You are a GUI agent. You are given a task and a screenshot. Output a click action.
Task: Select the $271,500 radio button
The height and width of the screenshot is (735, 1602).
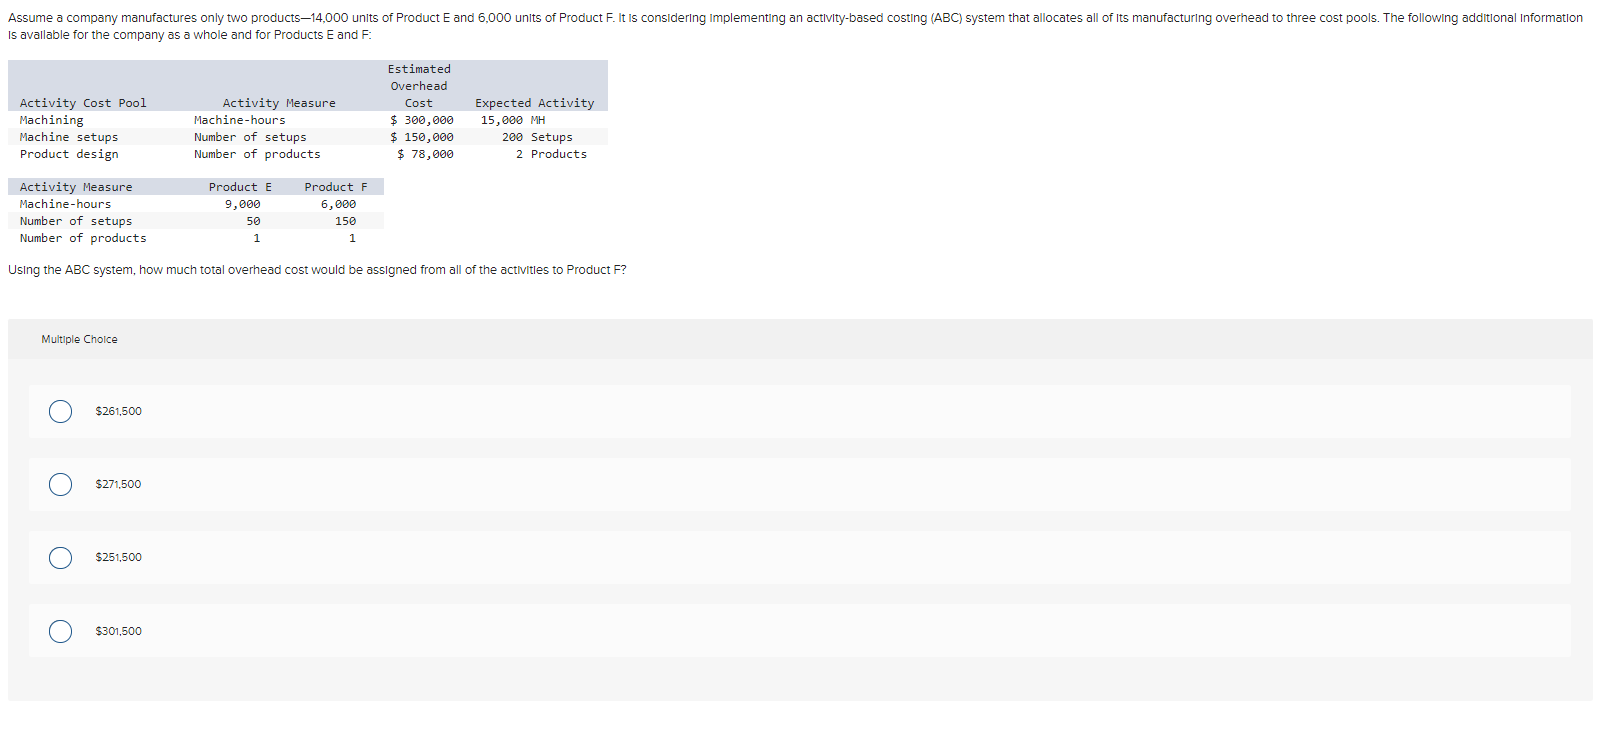pos(60,484)
